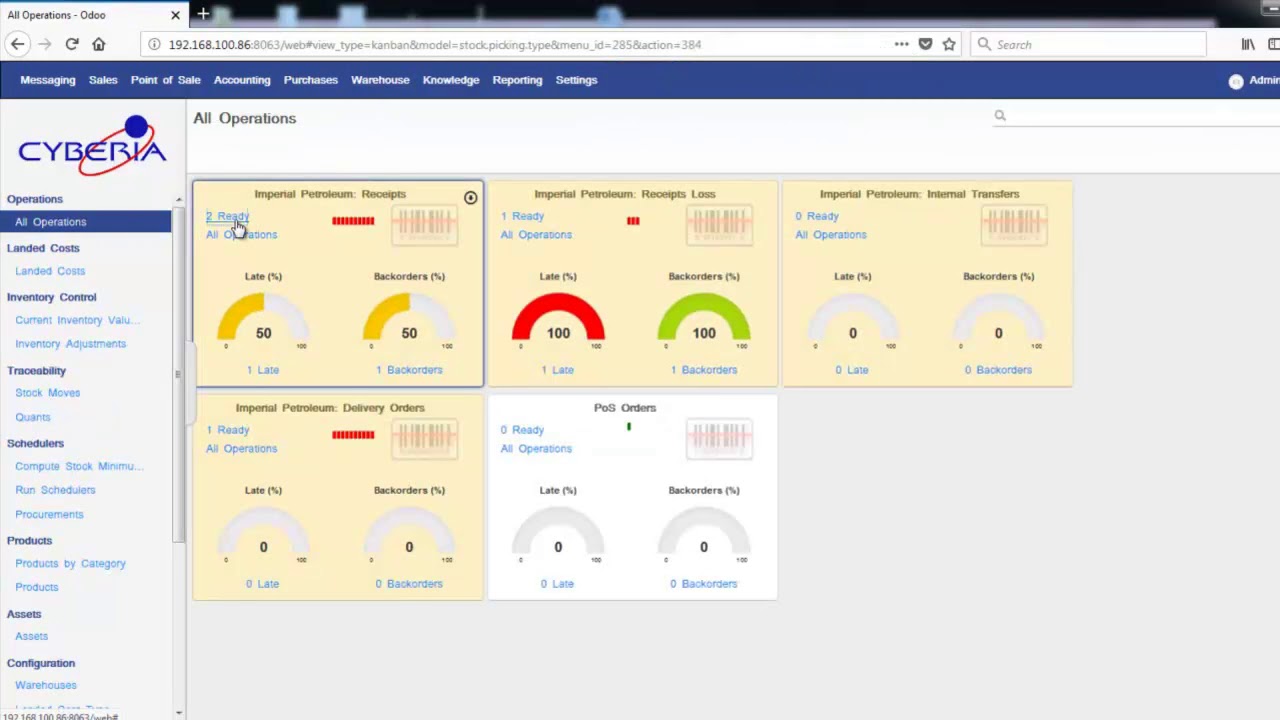Image resolution: width=1280 pixels, height=720 pixels.
Task: Close the All Operations - Odoo tab
Action: click(x=175, y=15)
